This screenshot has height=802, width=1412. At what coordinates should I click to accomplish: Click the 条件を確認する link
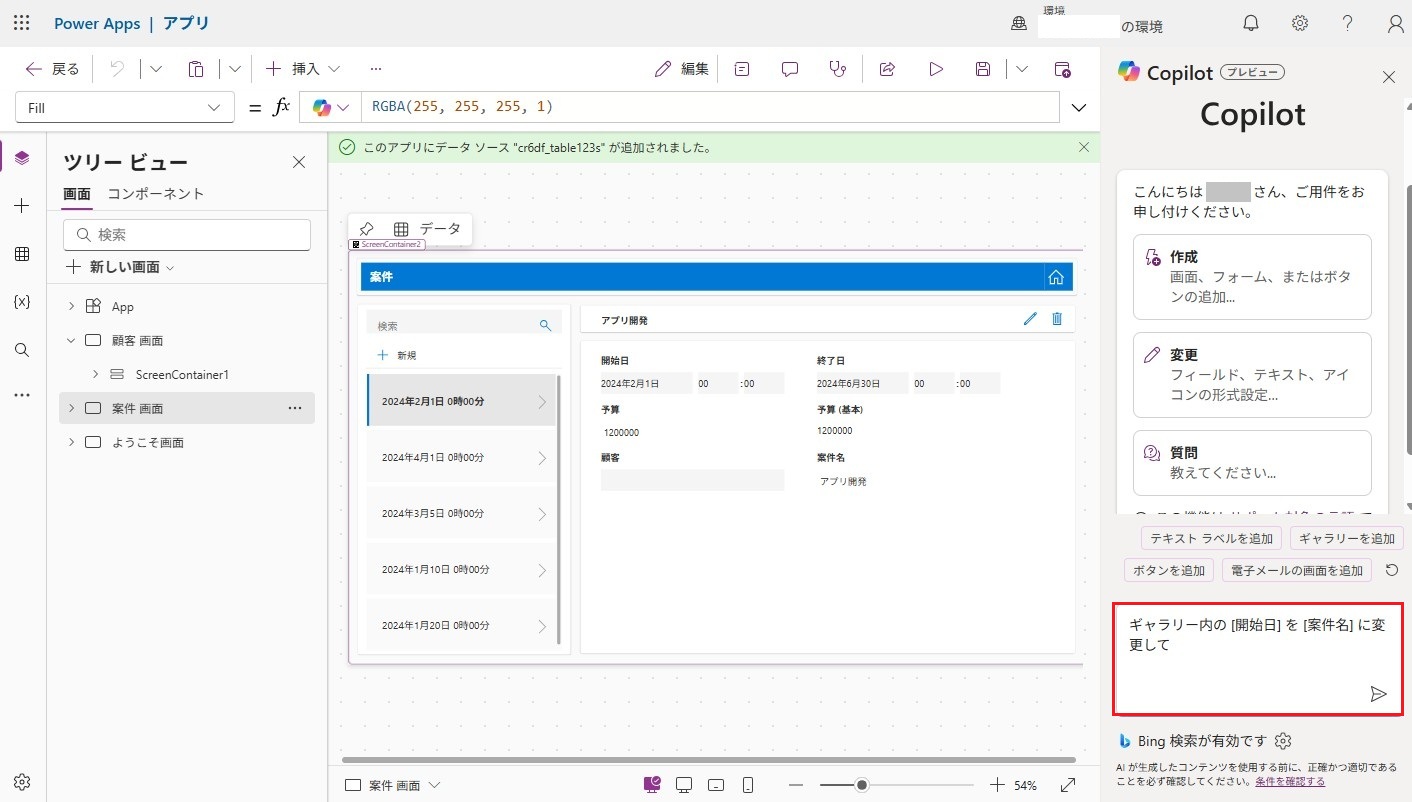pyautogui.click(x=1290, y=781)
